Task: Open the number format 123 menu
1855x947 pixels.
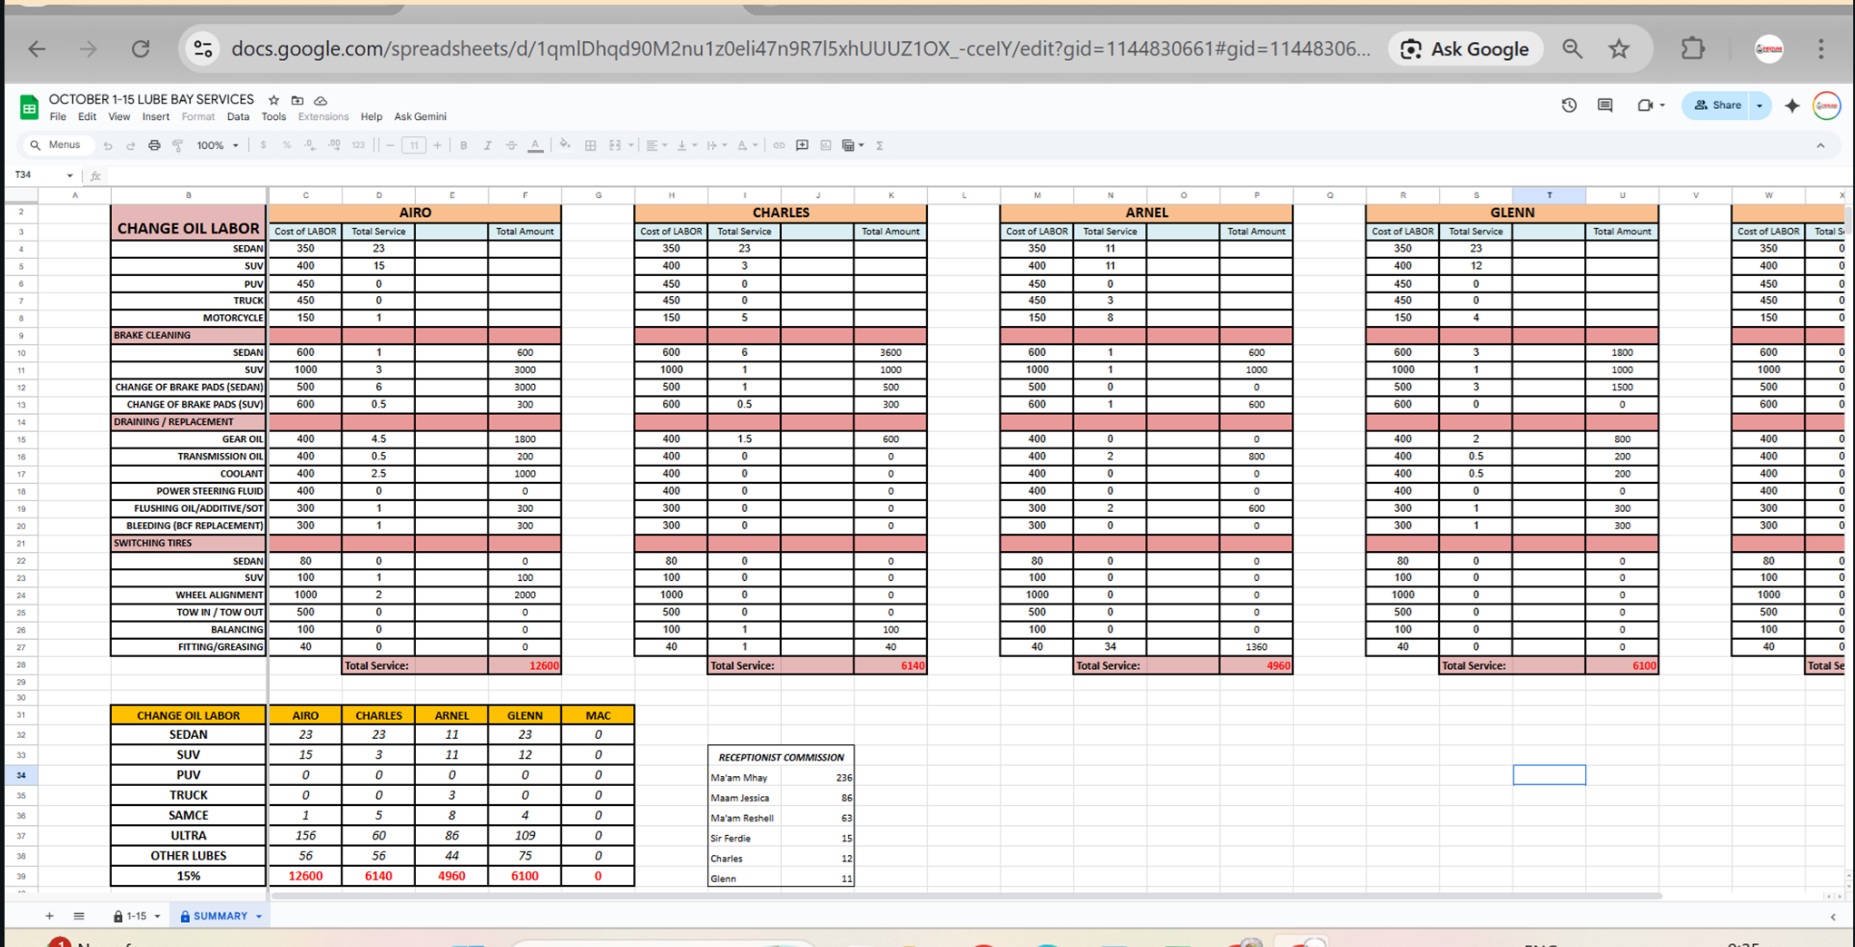Action: 358,146
